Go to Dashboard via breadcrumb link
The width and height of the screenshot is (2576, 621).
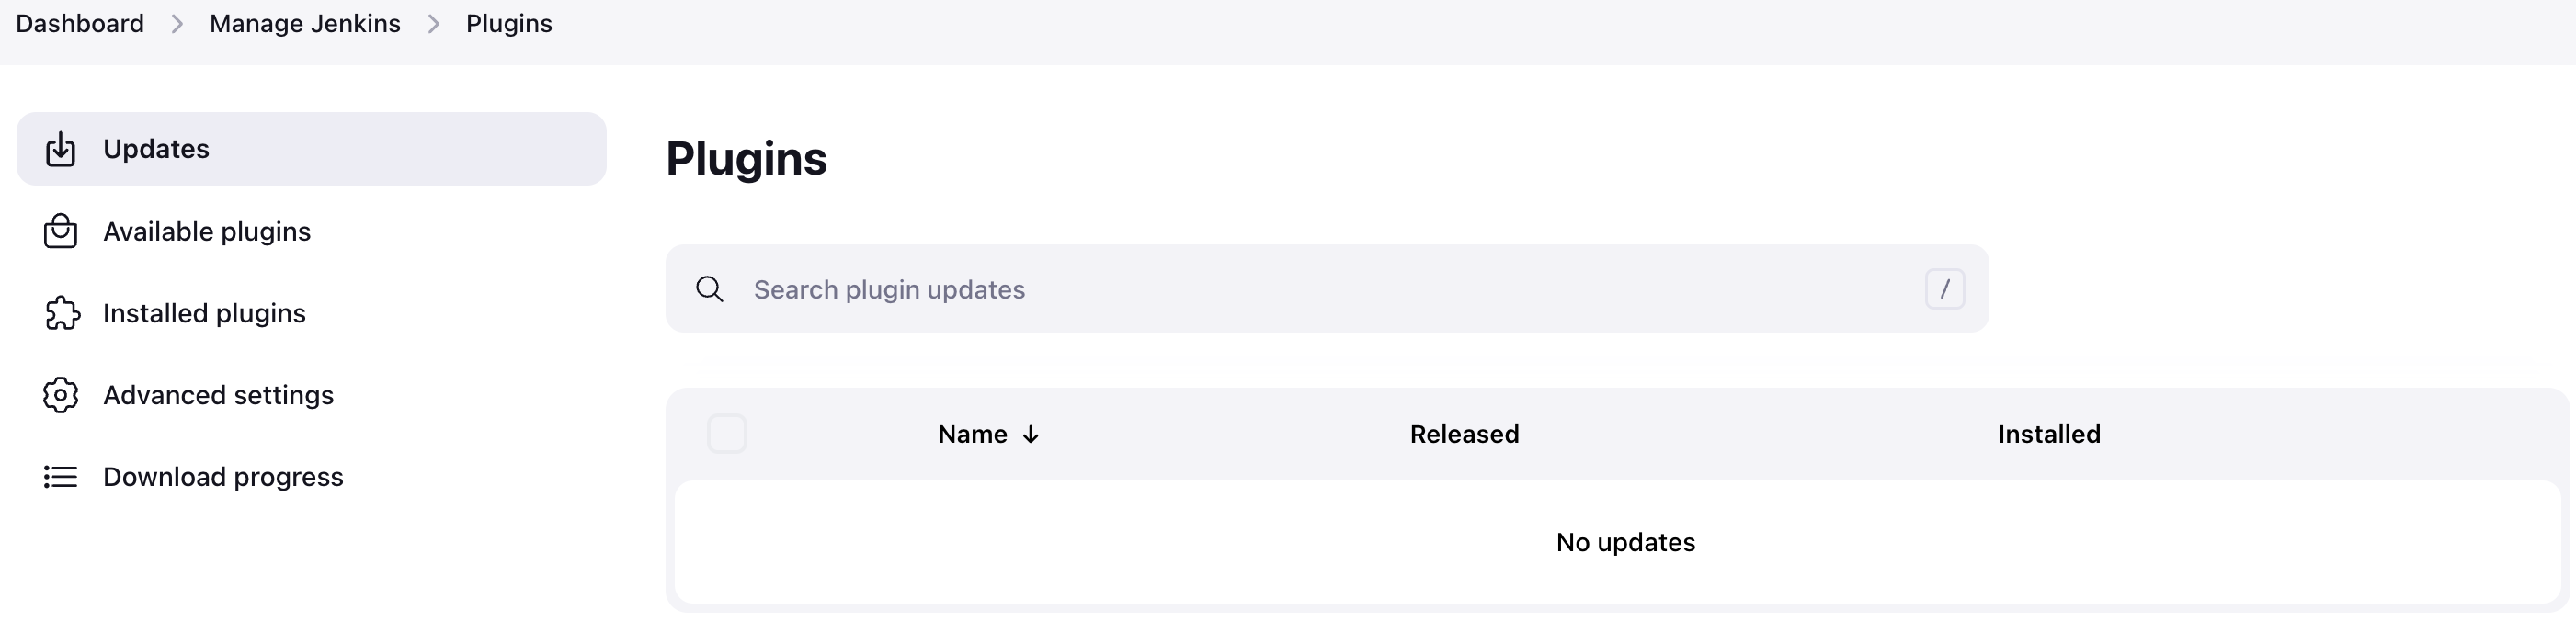pyautogui.click(x=79, y=23)
